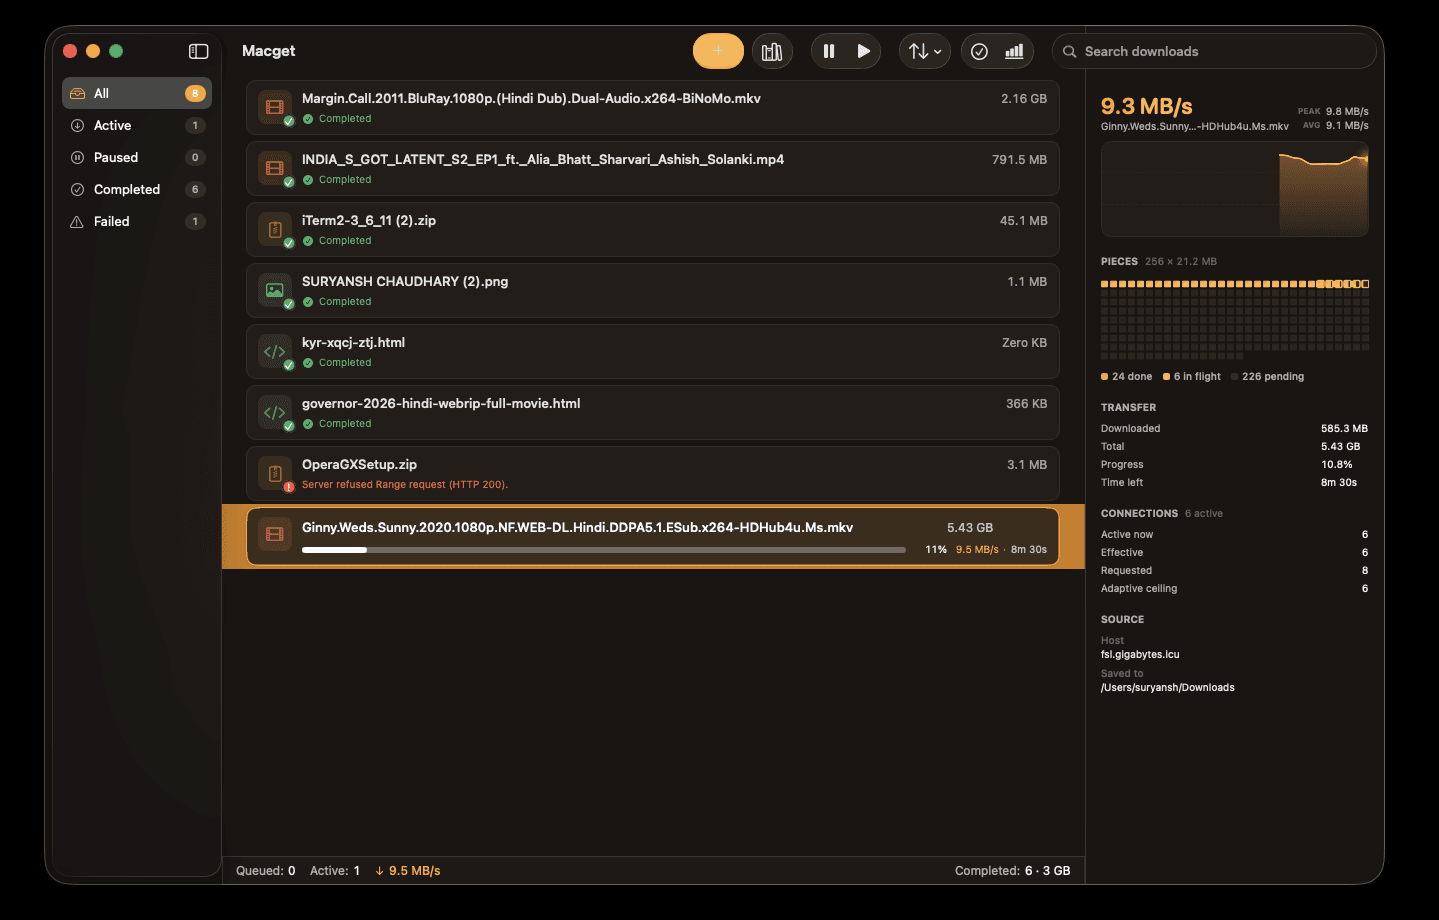The width and height of the screenshot is (1439, 920).
Task: Click the 24 done legend entry
Action: pyautogui.click(x=1127, y=376)
